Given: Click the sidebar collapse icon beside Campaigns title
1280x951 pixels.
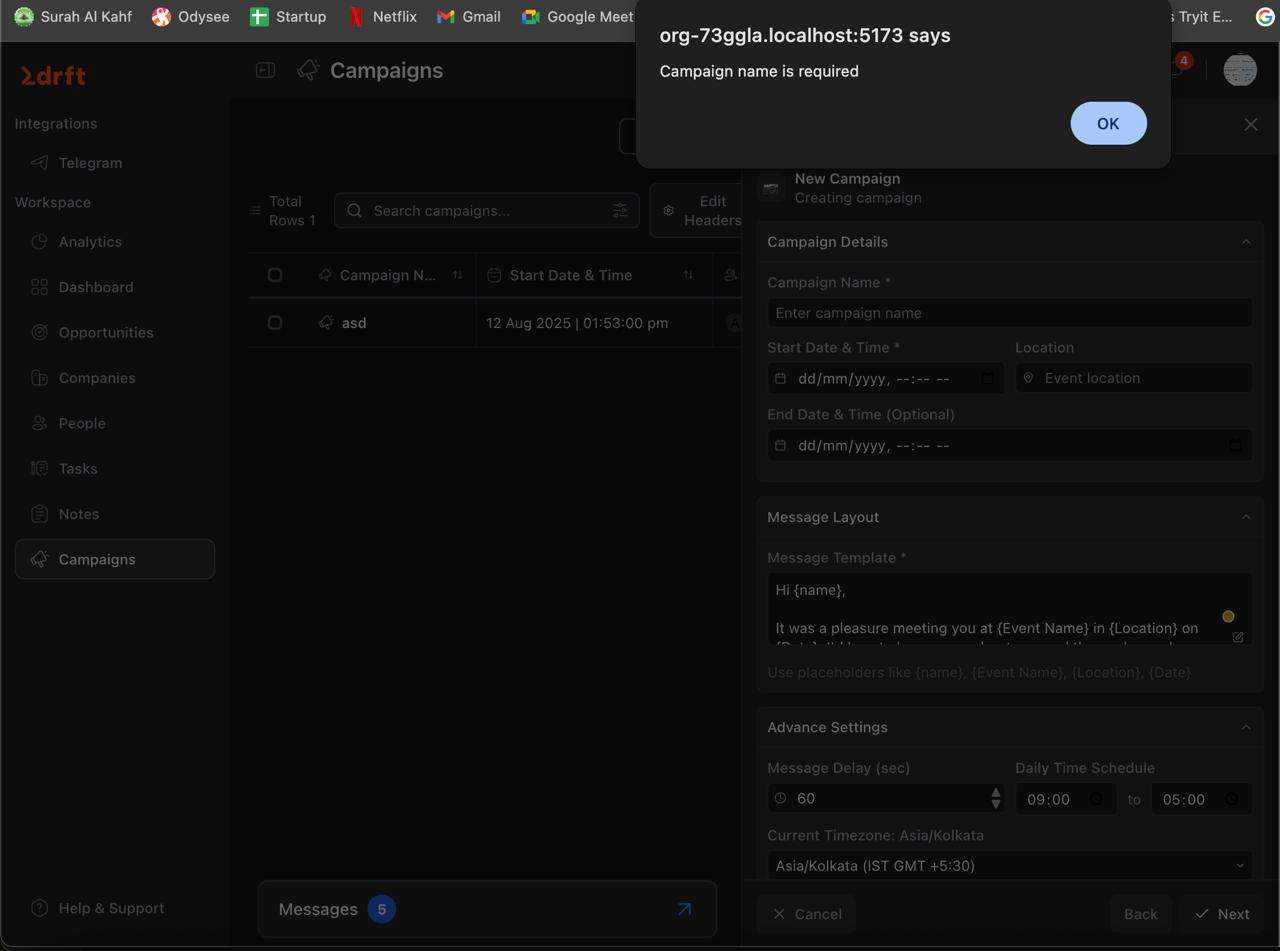Looking at the screenshot, I should pyautogui.click(x=265, y=70).
